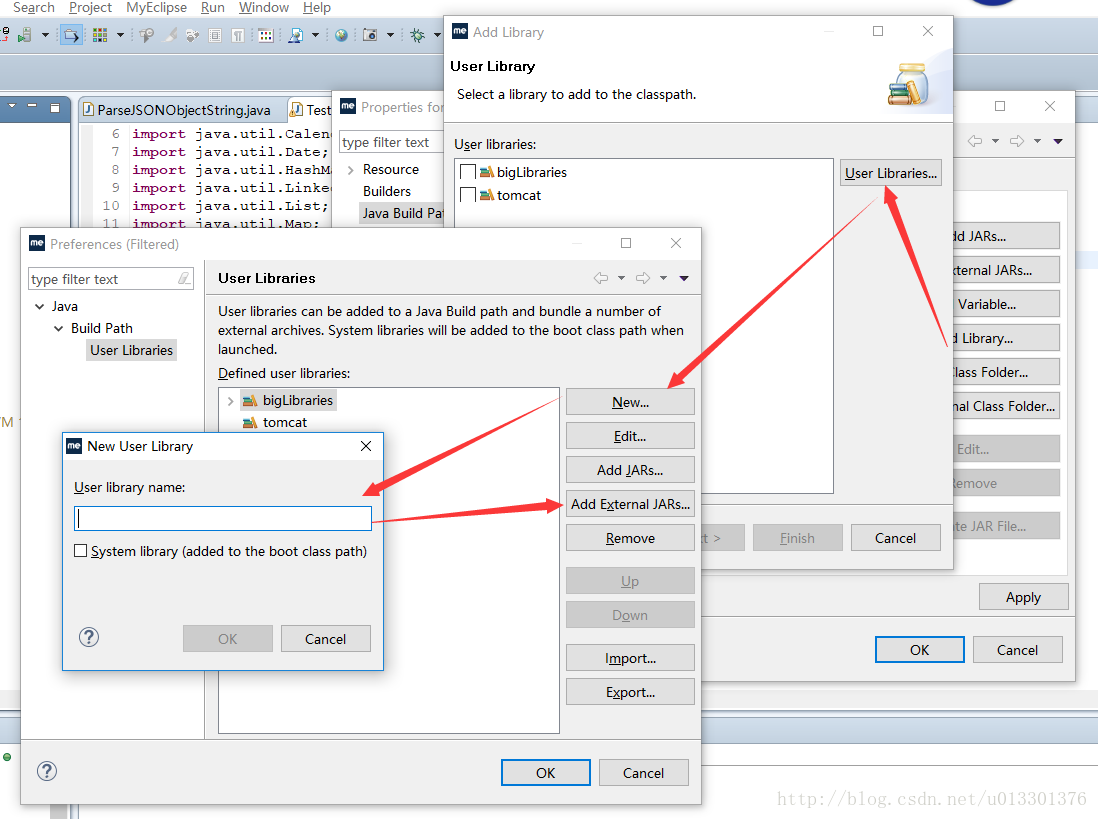Click Cancel in New User Library dialog
Viewport: 1098px width, 819px height.
(326, 638)
